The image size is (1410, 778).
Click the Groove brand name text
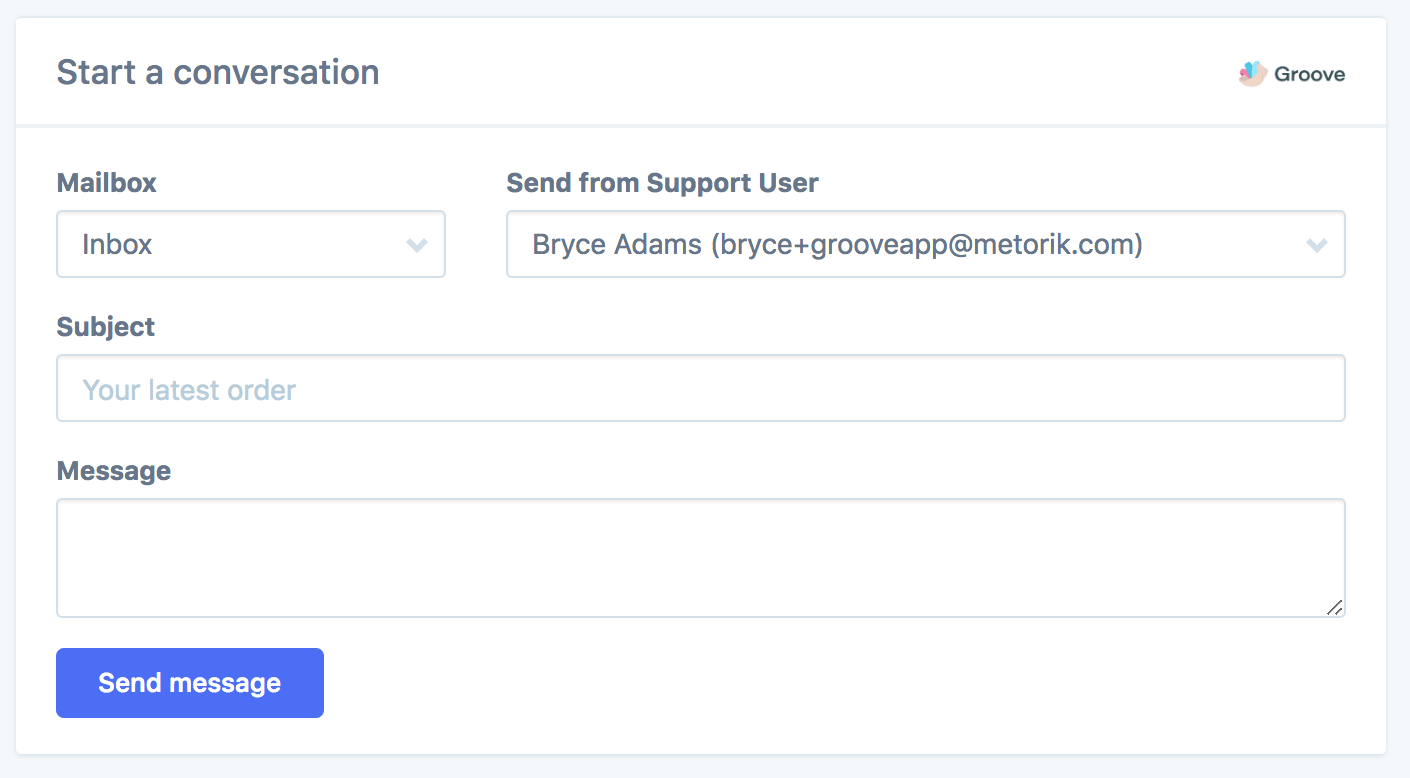coord(1309,74)
